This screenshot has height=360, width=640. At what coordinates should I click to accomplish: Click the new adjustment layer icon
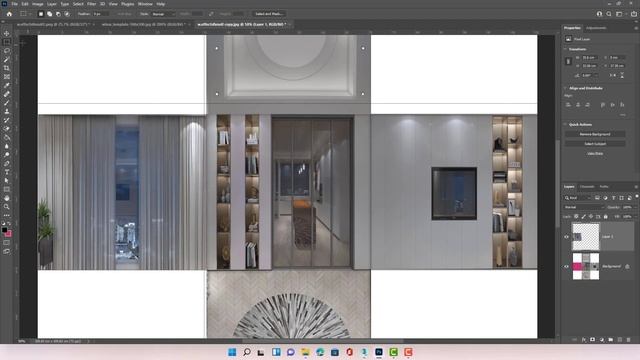pyautogui.click(x=602, y=340)
